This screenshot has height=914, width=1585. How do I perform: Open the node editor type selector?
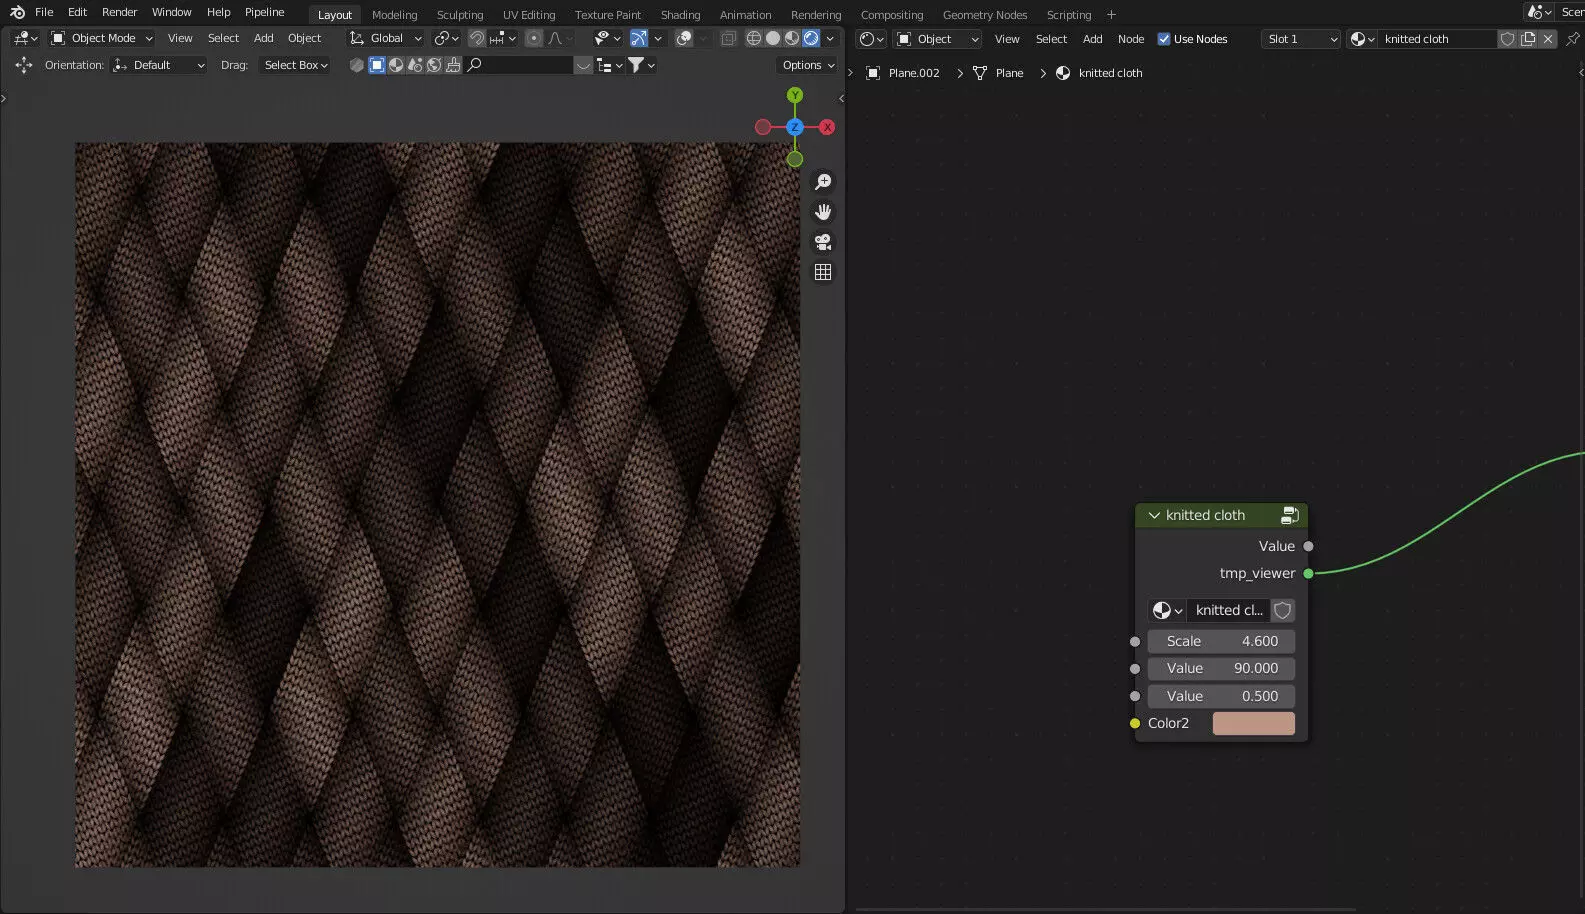point(872,39)
